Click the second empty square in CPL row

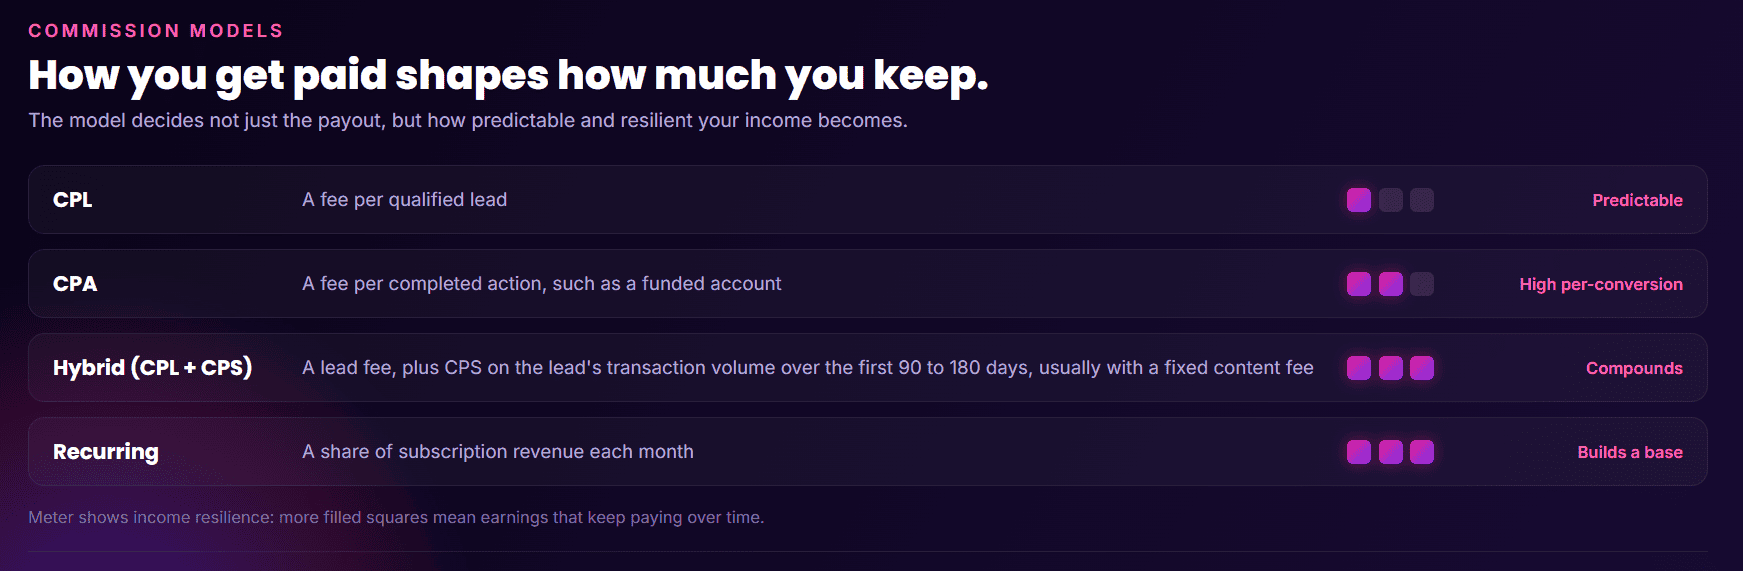click(1390, 200)
